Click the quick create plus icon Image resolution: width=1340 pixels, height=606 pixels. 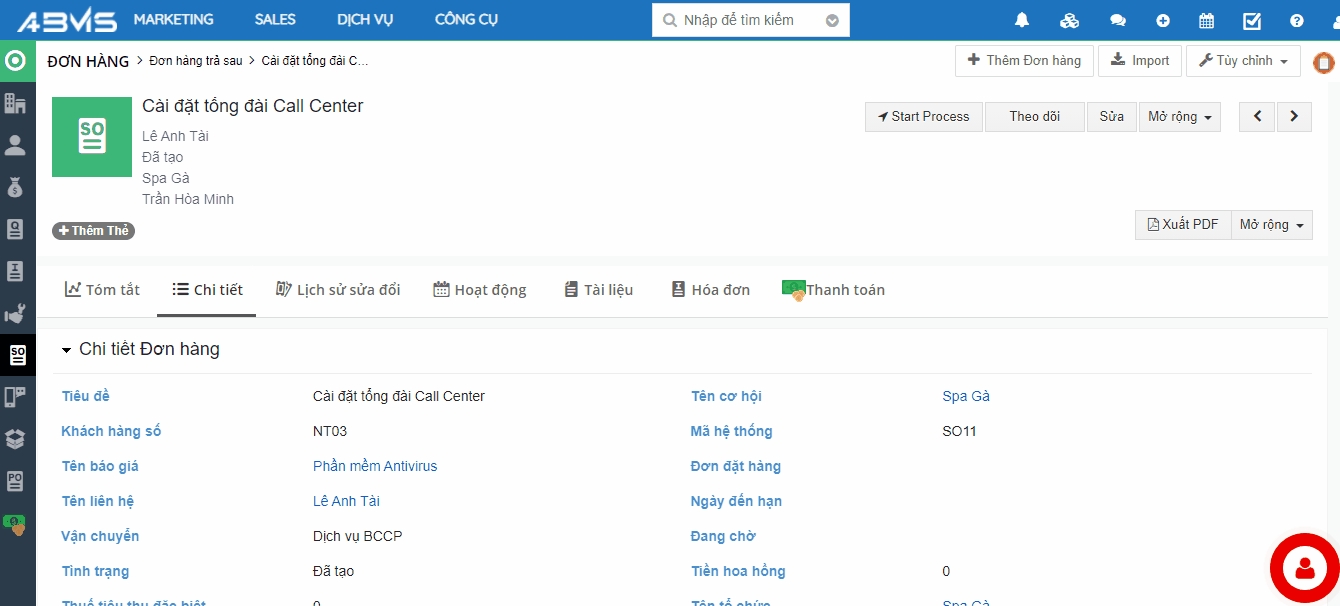coord(1163,20)
